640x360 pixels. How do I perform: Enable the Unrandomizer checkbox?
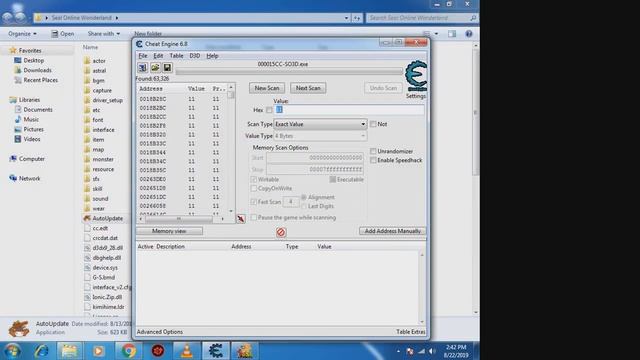[x=373, y=151]
